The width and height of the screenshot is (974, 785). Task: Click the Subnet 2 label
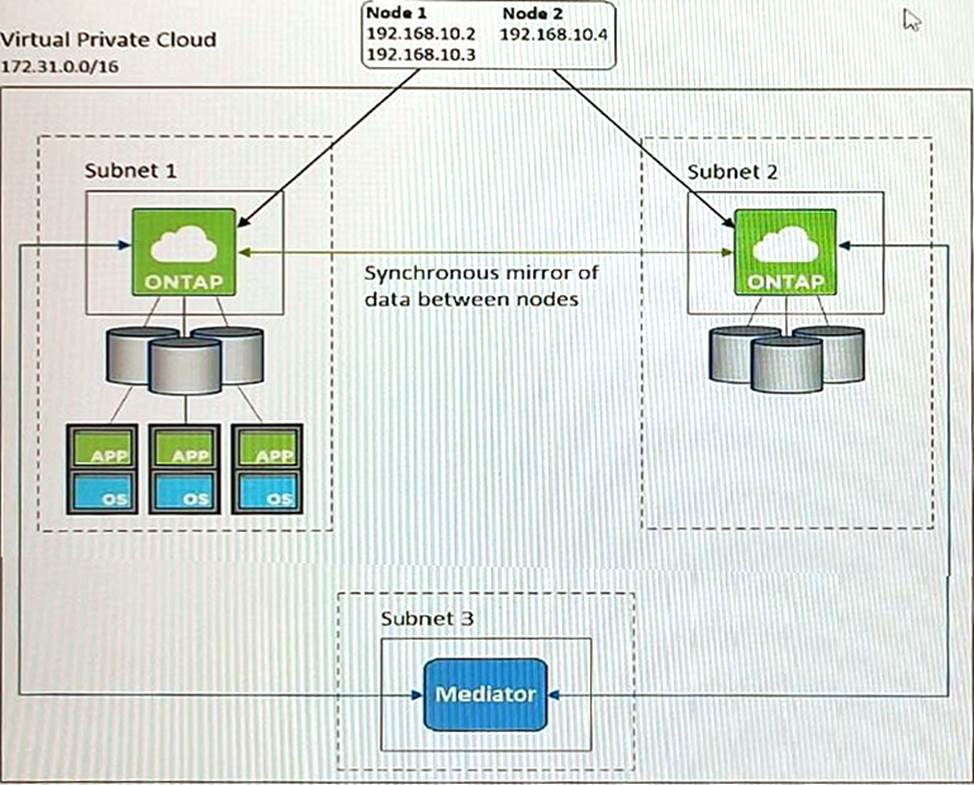point(735,171)
